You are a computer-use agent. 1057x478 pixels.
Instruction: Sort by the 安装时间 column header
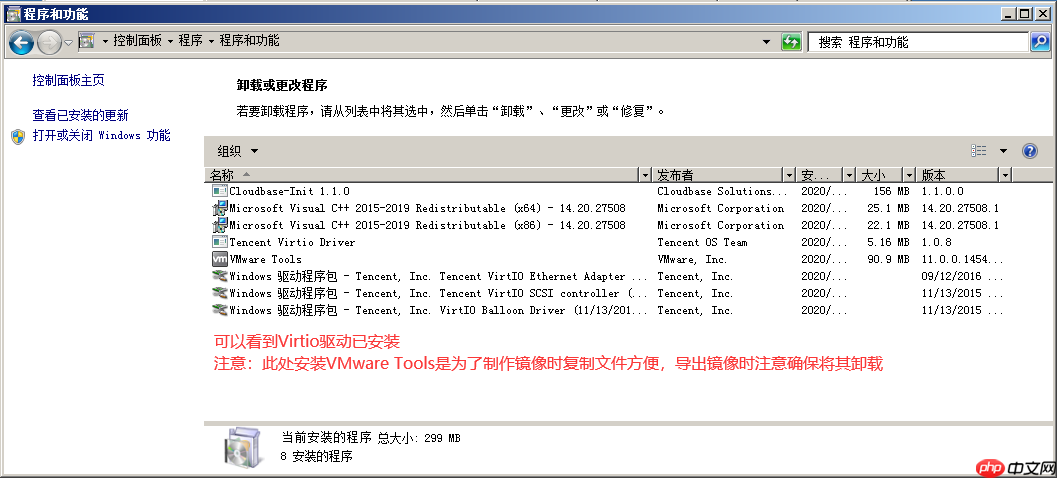coord(820,175)
